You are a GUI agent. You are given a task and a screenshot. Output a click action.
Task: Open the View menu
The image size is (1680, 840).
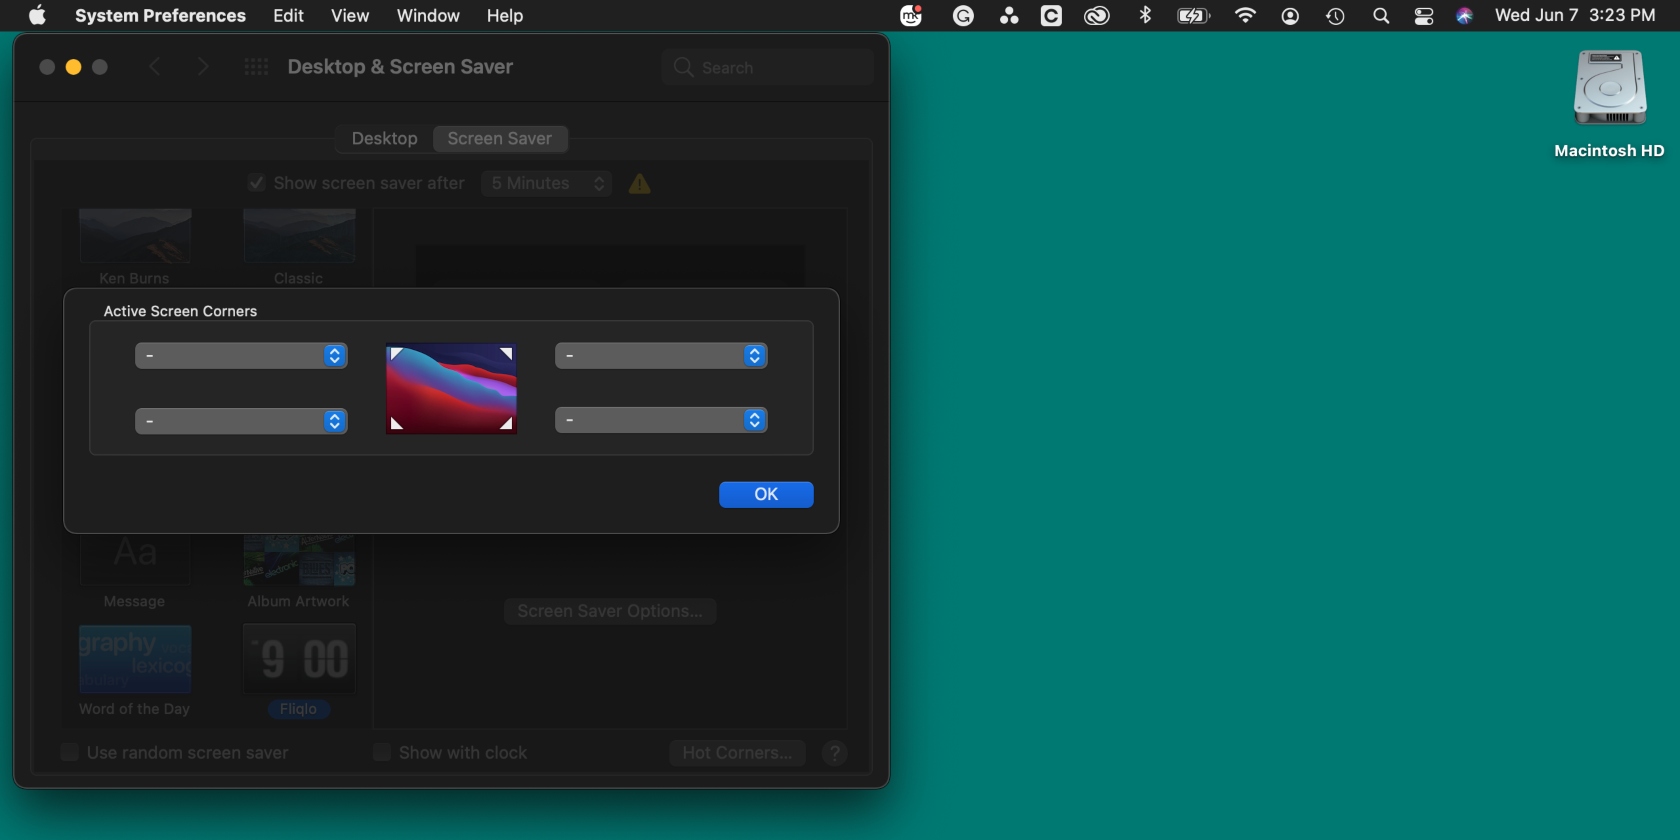coord(350,15)
